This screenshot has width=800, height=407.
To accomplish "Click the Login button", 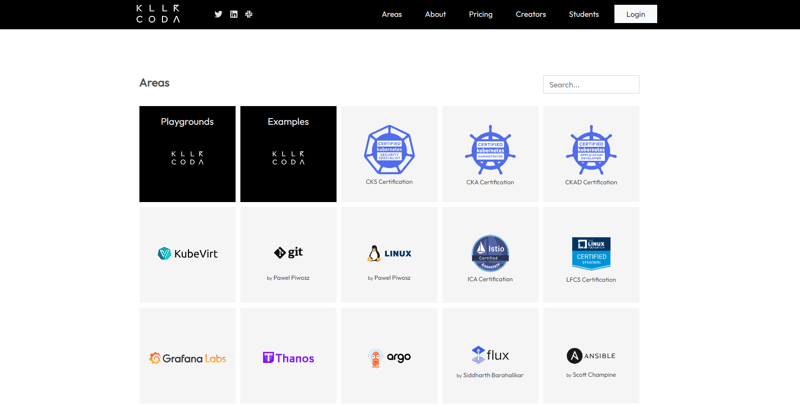I will pos(636,14).
